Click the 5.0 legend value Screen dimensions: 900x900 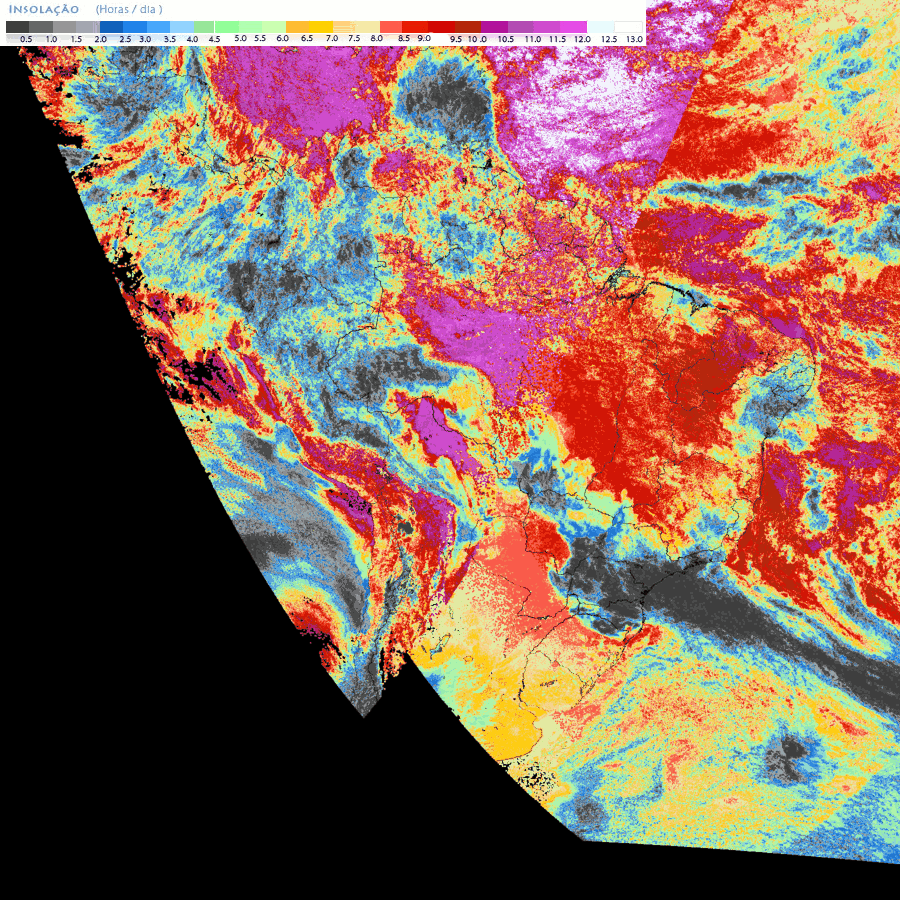pyautogui.click(x=240, y=38)
